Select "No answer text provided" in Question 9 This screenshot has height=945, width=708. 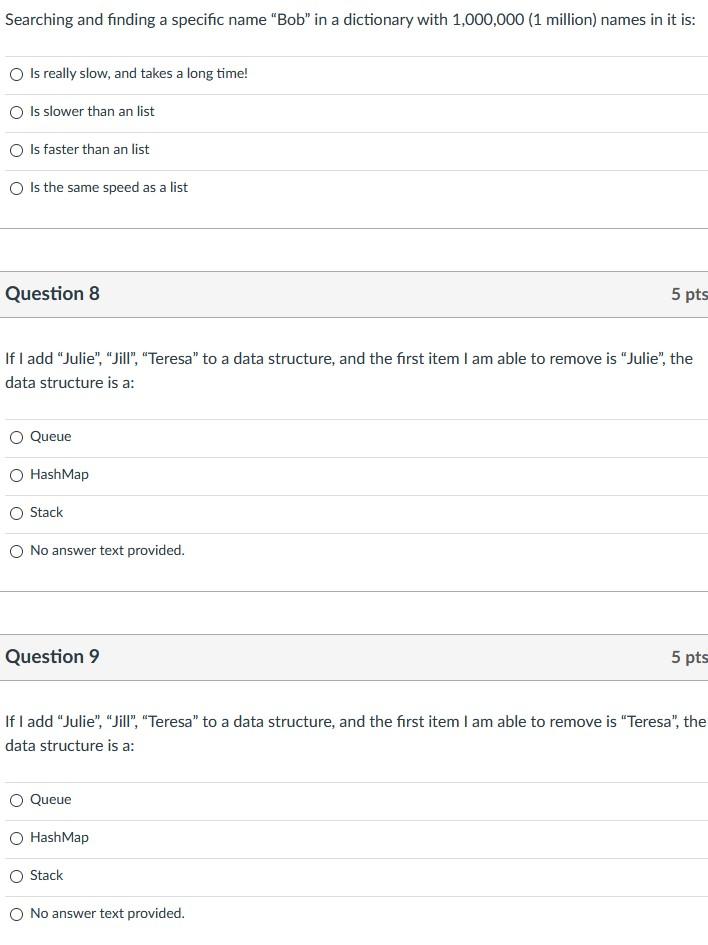point(16,913)
